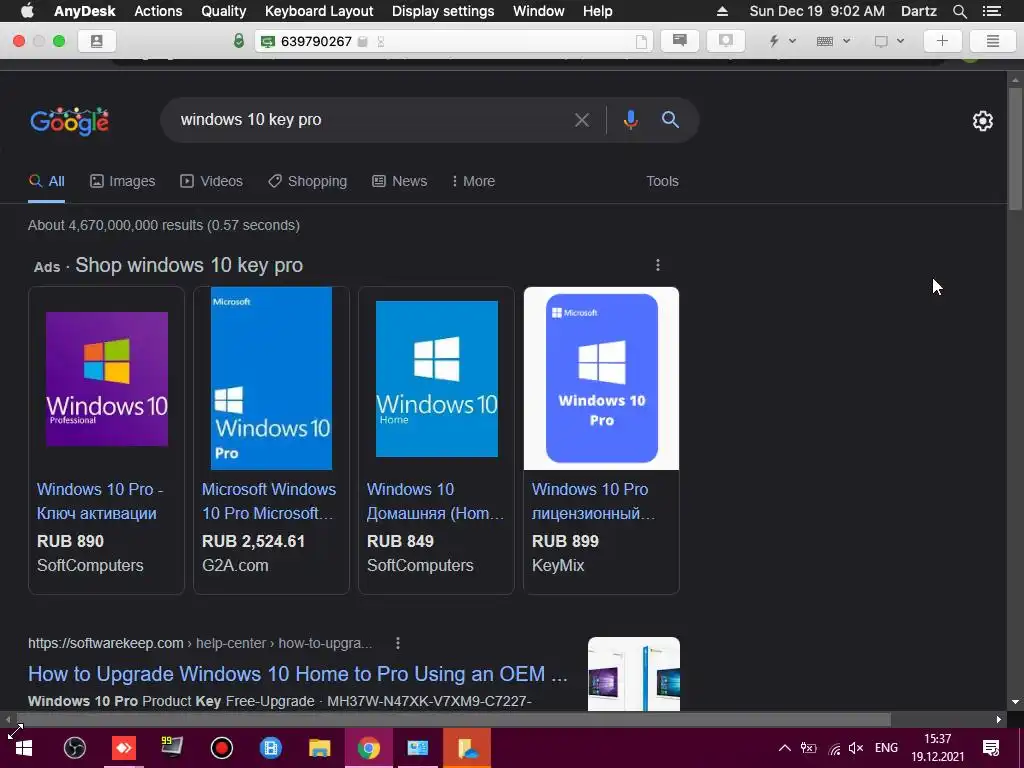Click the magnifier search button
Screen dimensions: 1024x768
pyautogui.click(x=670, y=120)
